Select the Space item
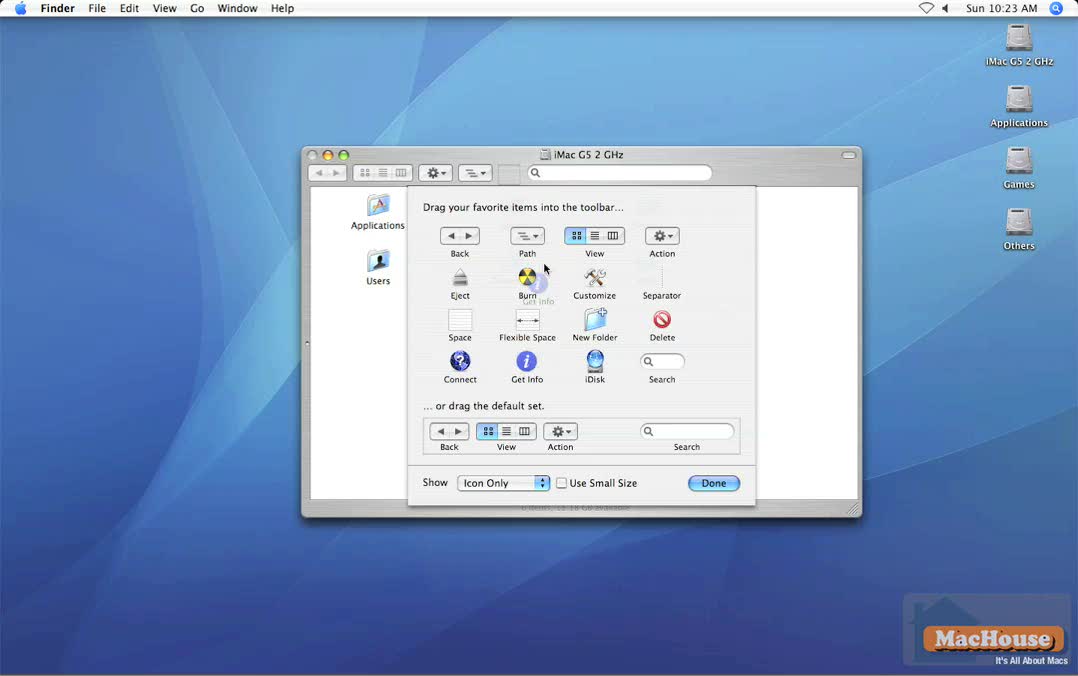Viewport: 1078px width, 676px height. tap(460, 320)
